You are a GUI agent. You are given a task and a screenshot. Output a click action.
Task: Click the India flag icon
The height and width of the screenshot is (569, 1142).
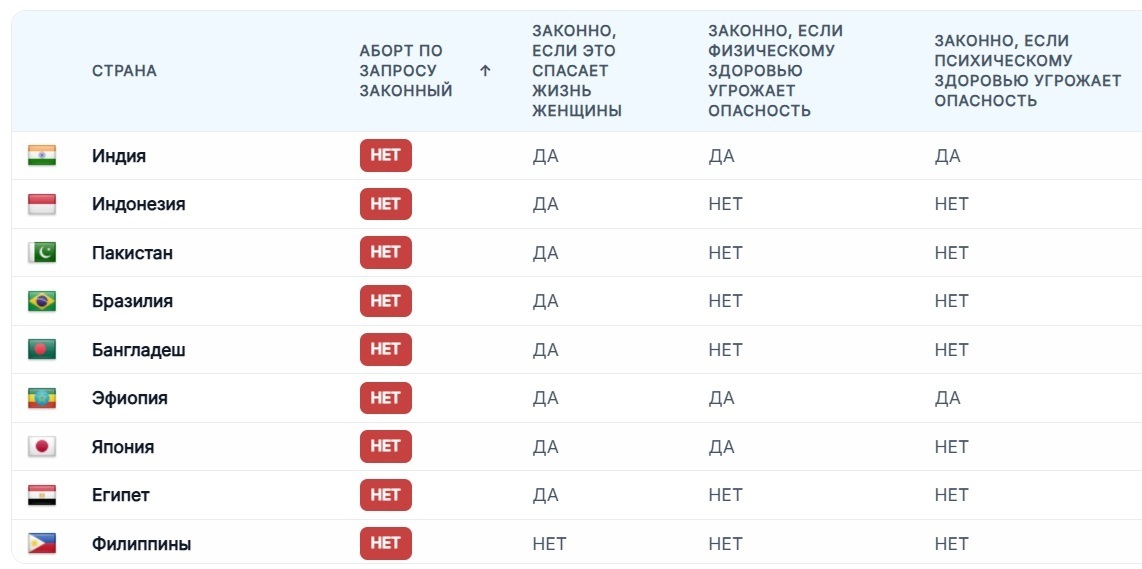pos(42,155)
